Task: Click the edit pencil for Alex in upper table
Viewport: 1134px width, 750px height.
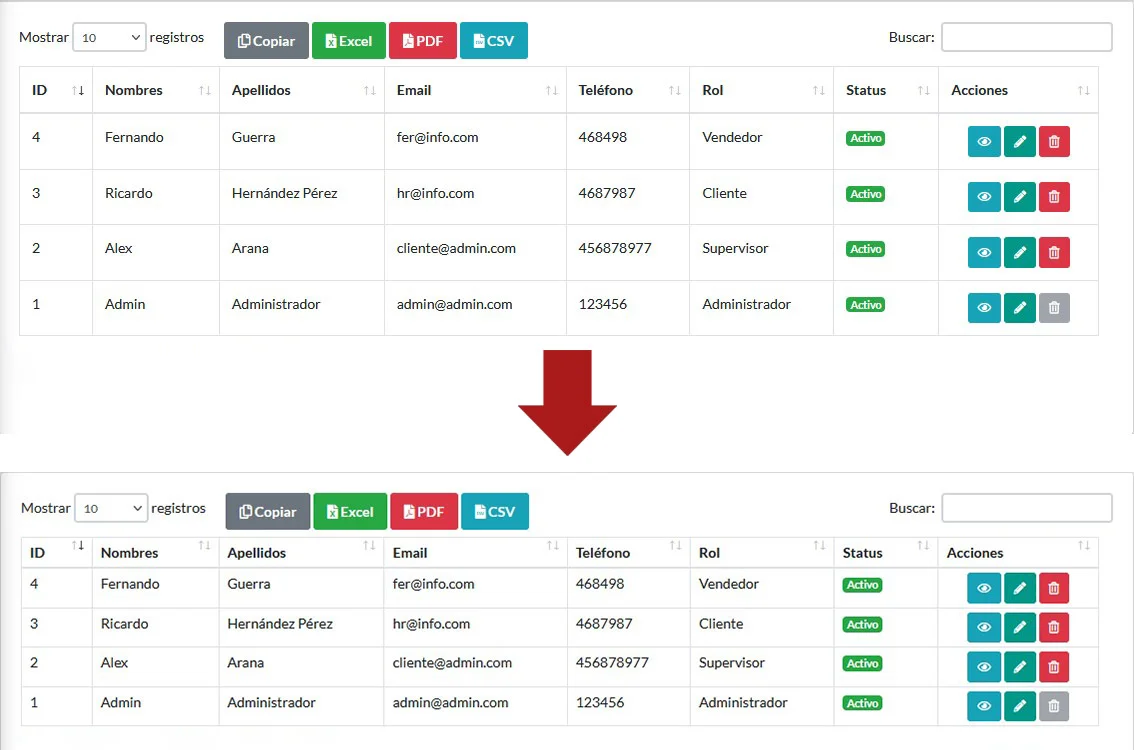Action: 1019,252
